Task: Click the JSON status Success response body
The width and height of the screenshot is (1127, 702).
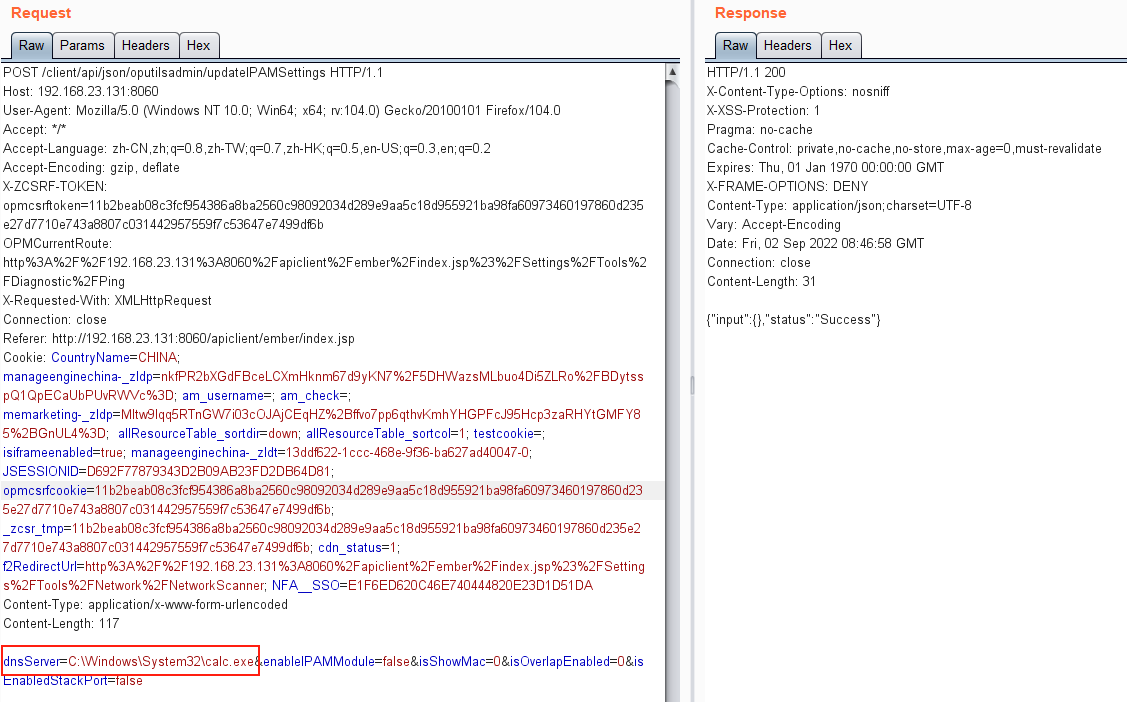Action: (x=794, y=320)
